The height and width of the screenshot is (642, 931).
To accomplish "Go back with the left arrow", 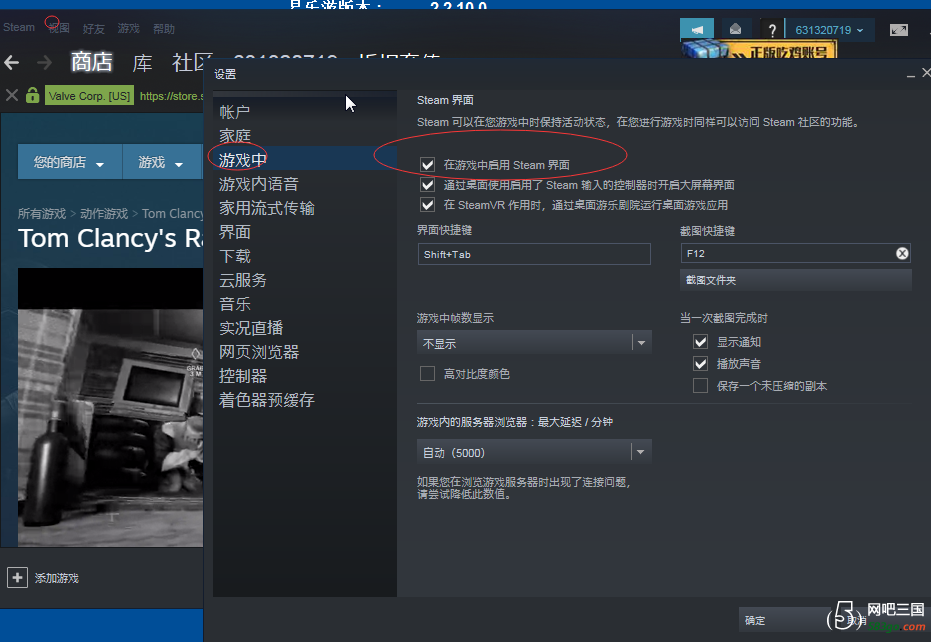I will [12, 62].
